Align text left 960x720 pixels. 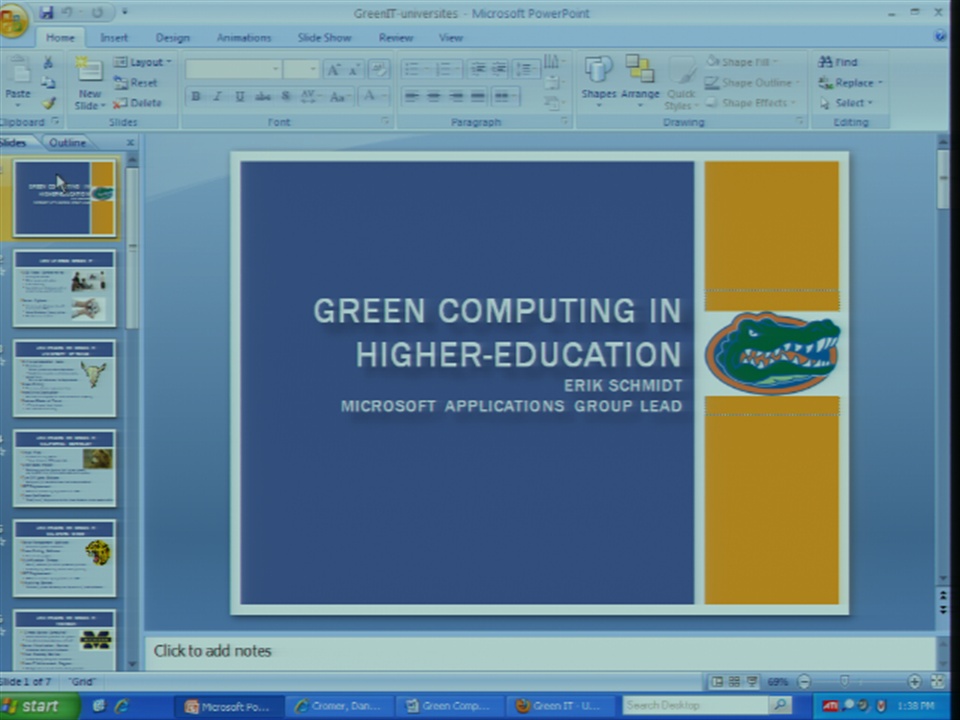click(x=412, y=96)
